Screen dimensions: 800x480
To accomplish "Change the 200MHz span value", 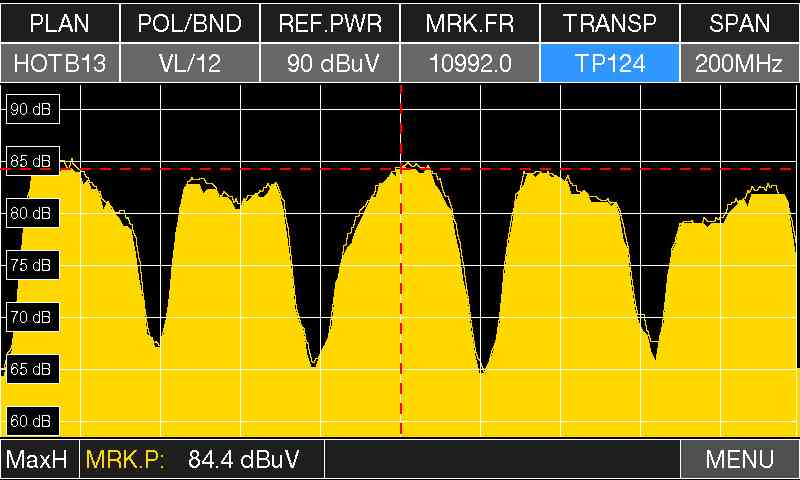I will [x=740, y=63].
